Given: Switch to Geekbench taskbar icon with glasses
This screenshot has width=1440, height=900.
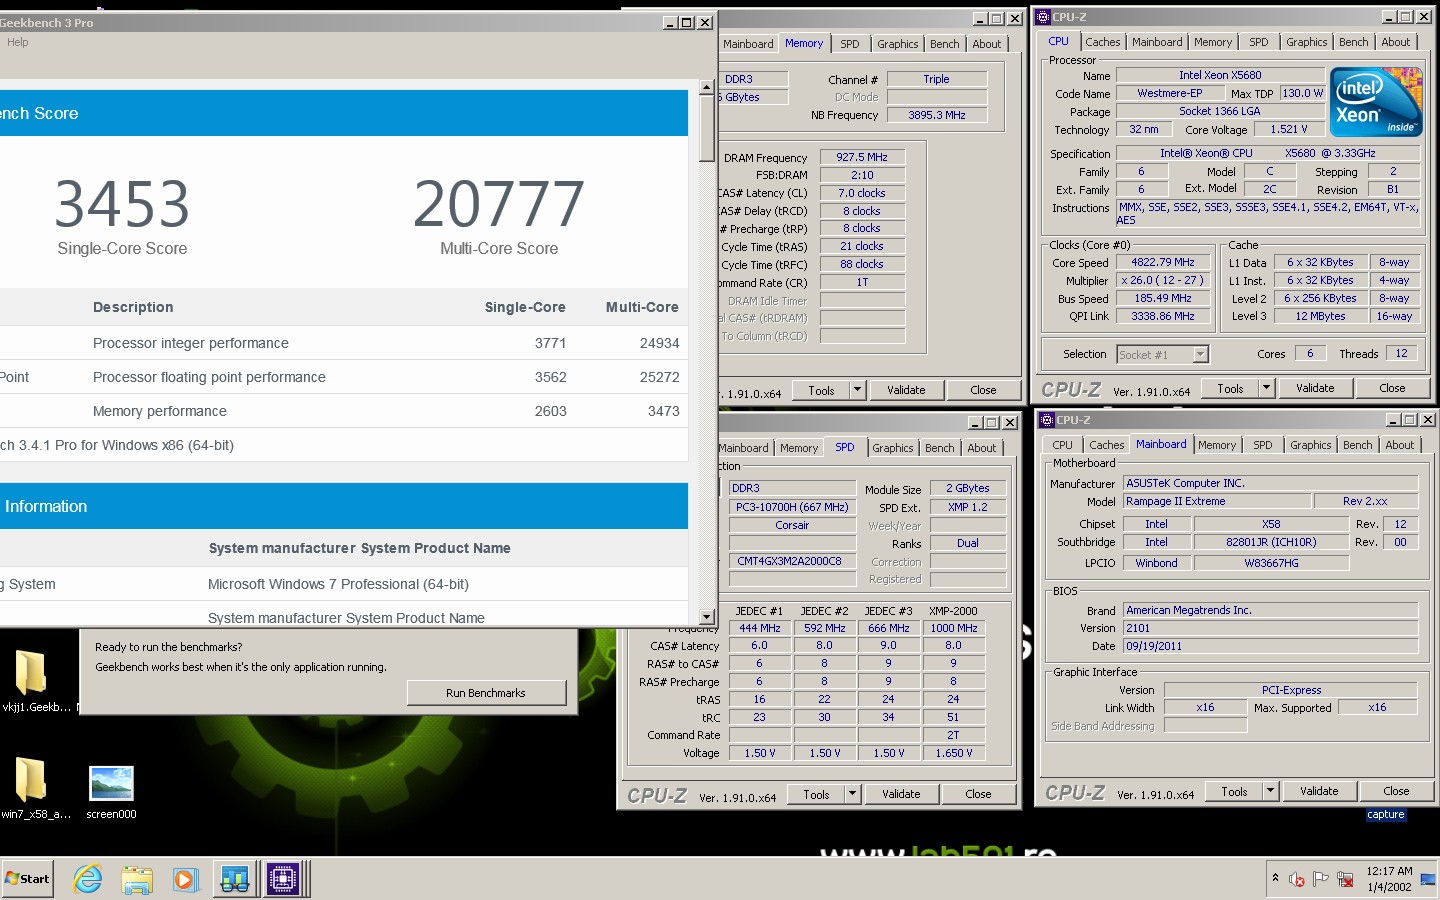Looking at the screenshot, I should coord(235,879).
